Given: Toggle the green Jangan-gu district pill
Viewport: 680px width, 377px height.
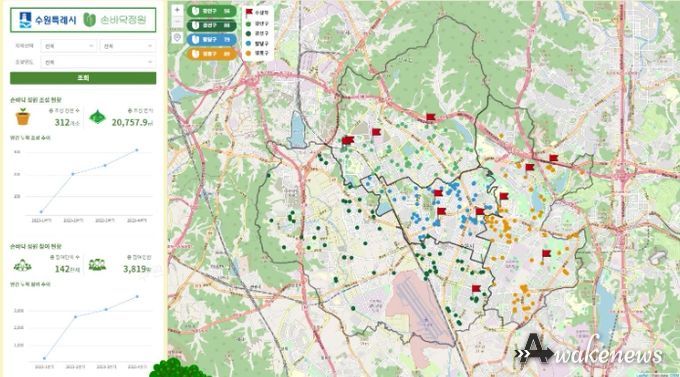Looking at the screenshot, I should click(x=212, y=11).
